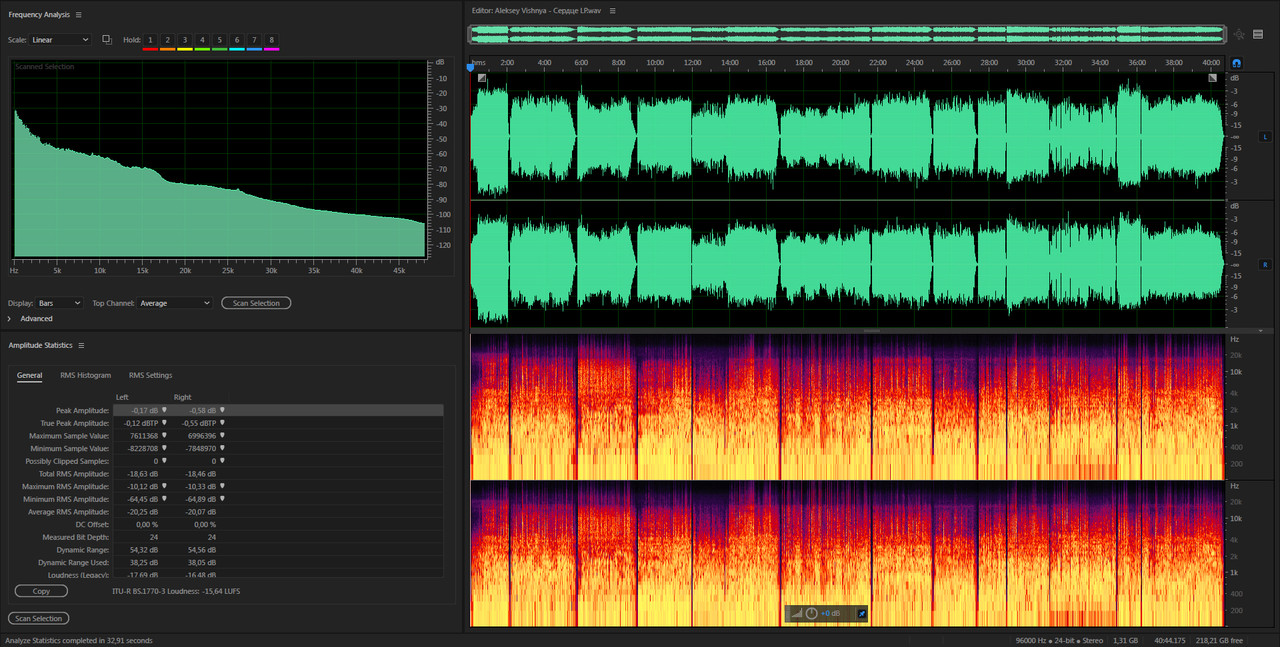The image size is (1280, 647).
Task: Click the HUD volume level icon
Action: tap(797, 613)
